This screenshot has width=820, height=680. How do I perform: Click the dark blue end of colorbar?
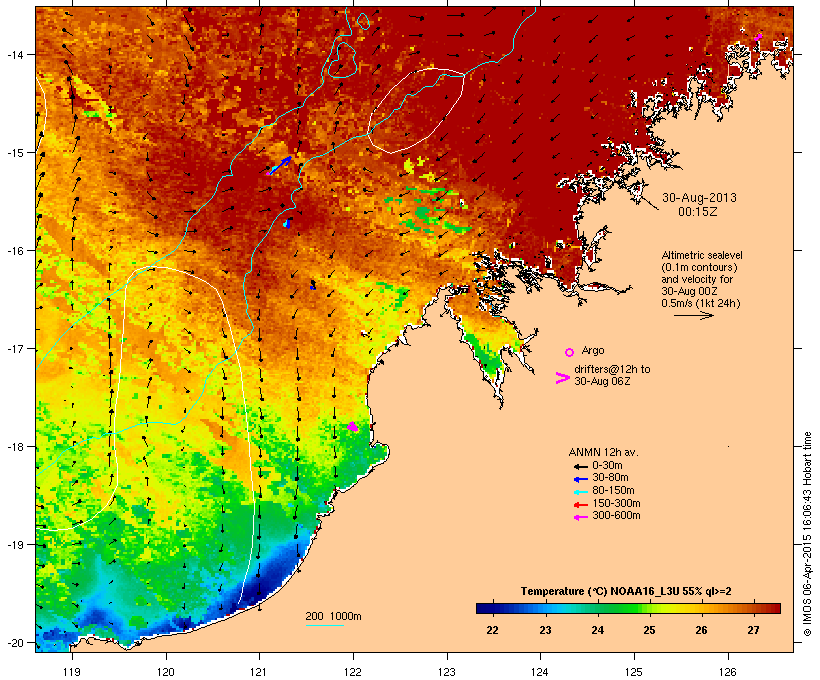[x=484, y=608]
